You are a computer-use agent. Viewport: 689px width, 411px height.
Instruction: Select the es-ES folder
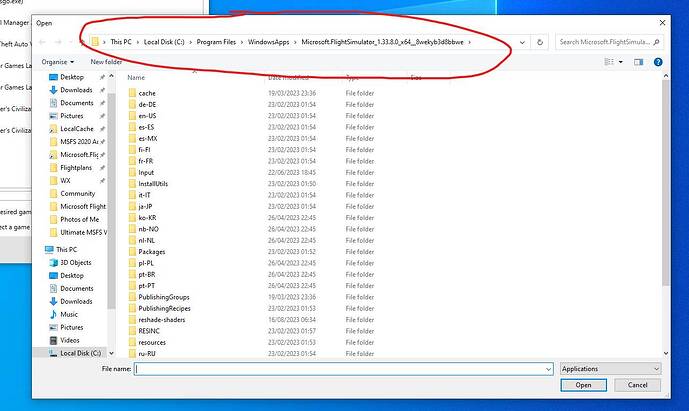coord(146,127)
